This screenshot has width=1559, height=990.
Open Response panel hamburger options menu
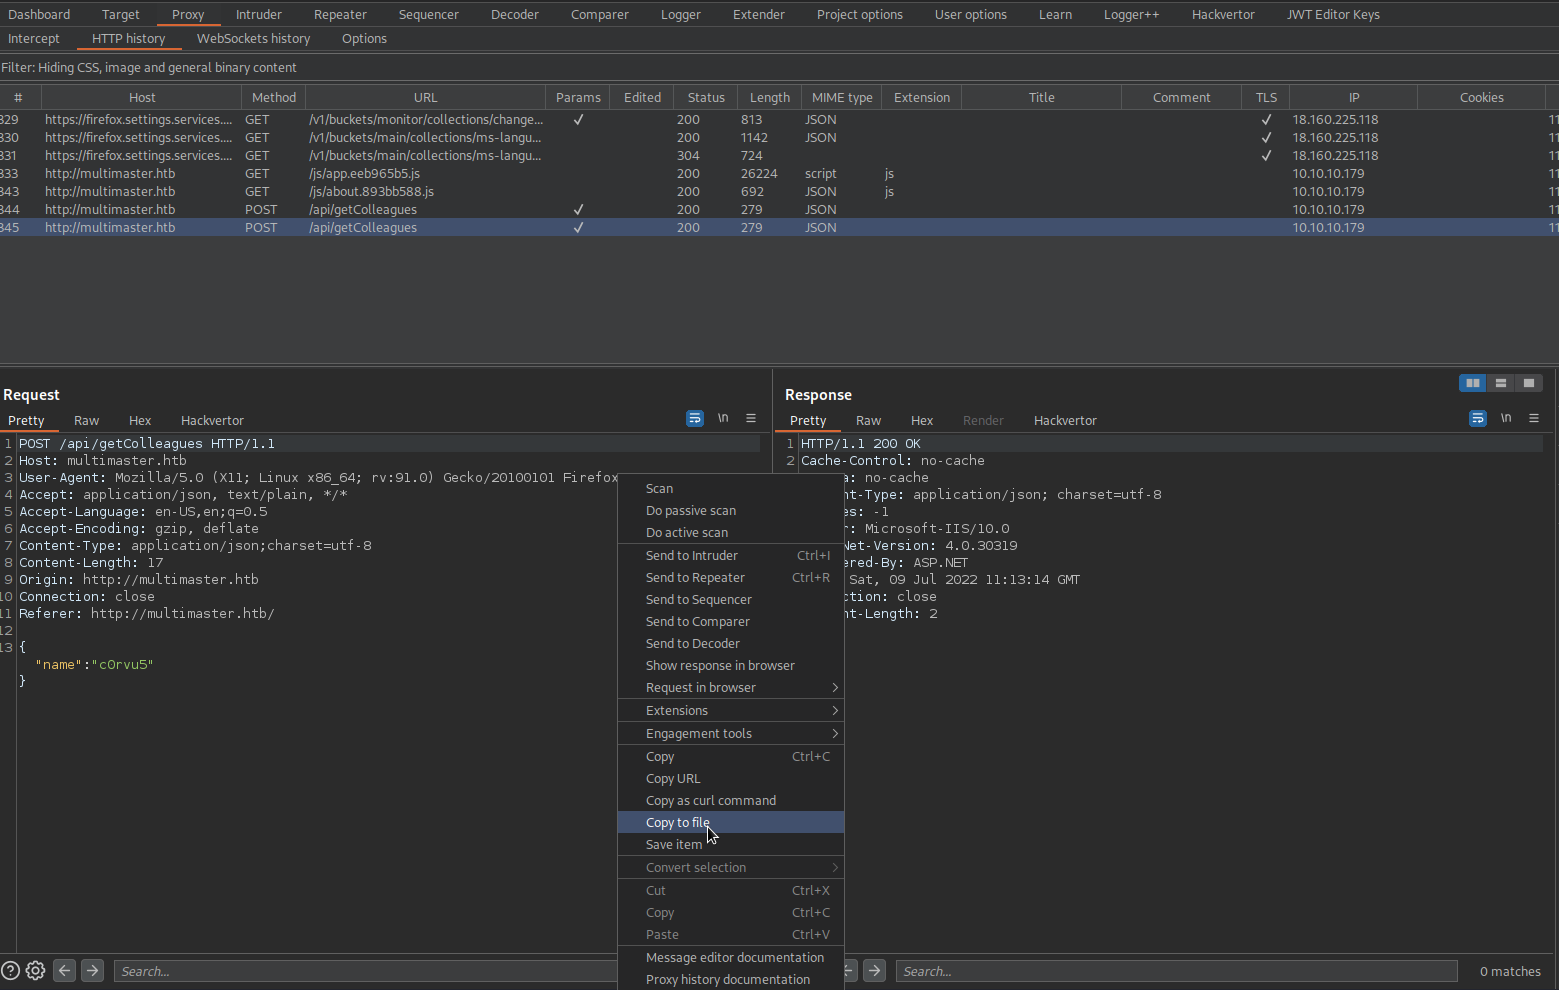point(1534,419)
